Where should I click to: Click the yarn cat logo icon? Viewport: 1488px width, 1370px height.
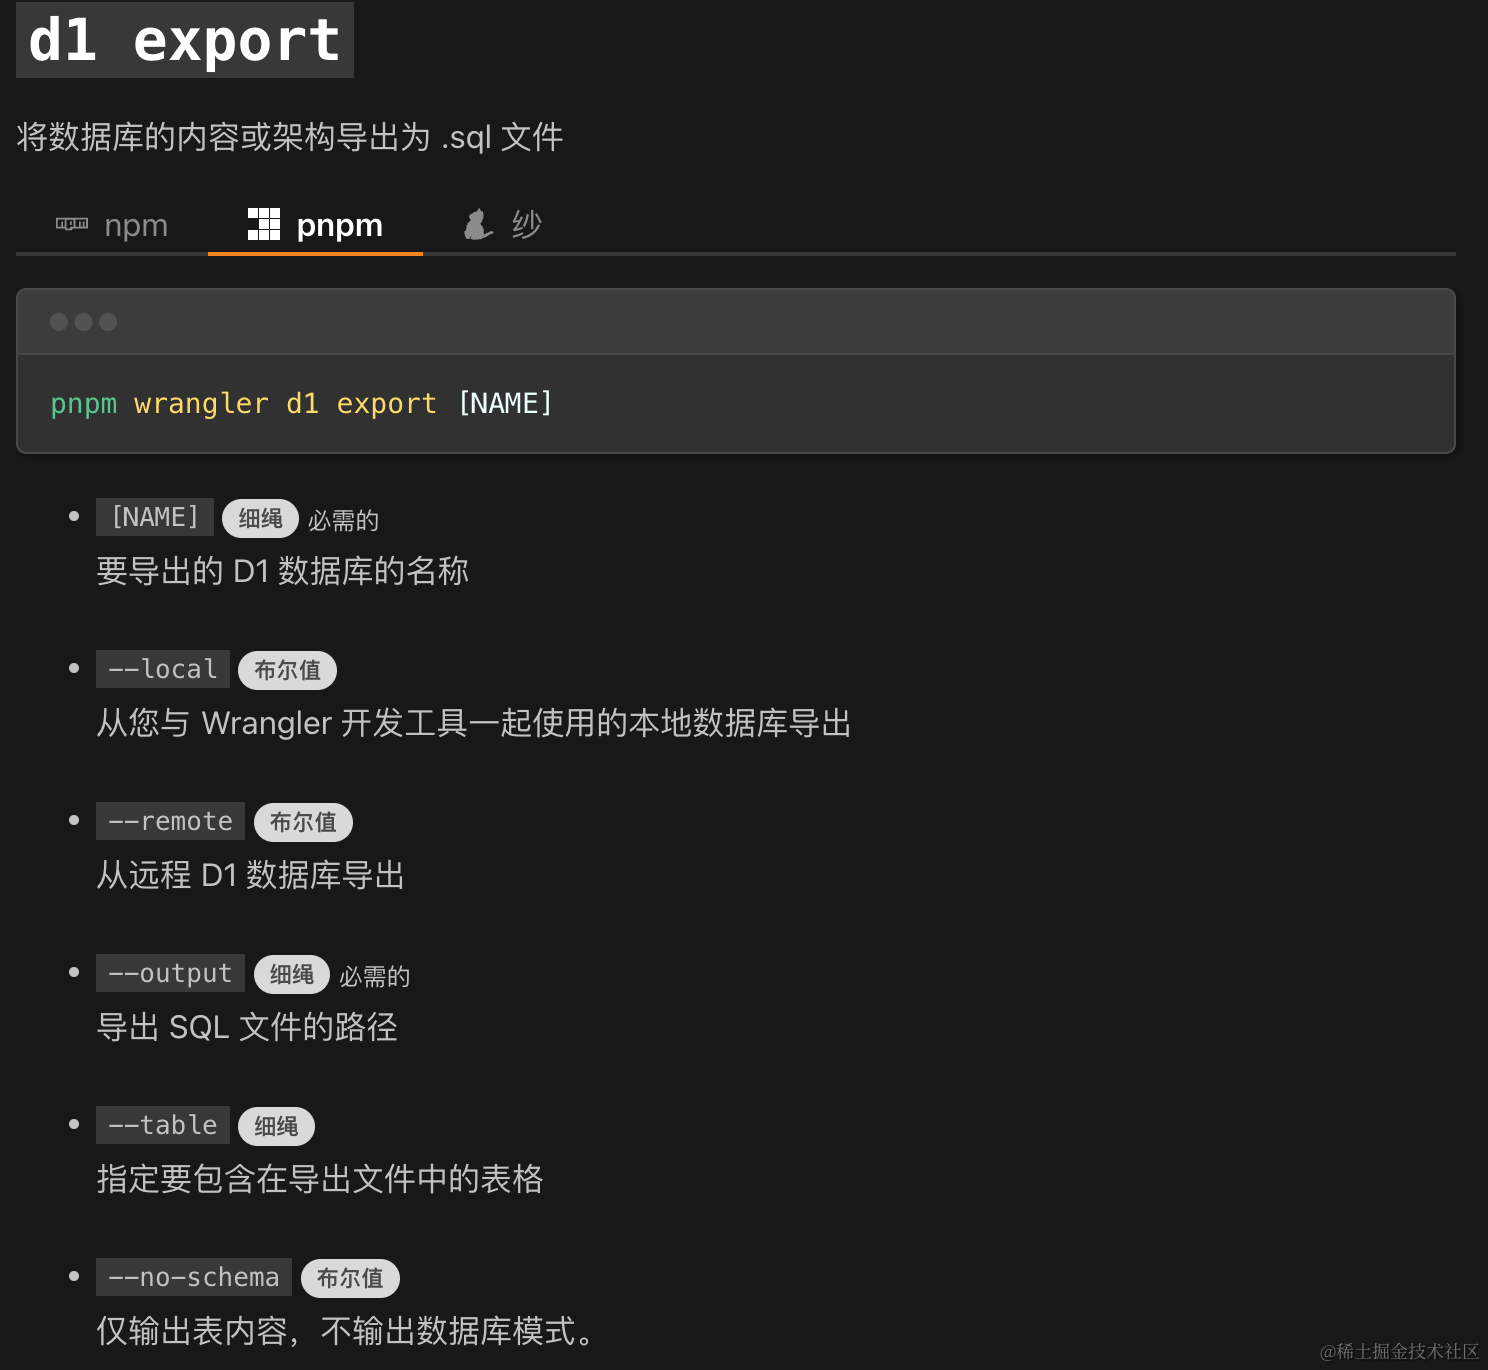tap(478, 224)
